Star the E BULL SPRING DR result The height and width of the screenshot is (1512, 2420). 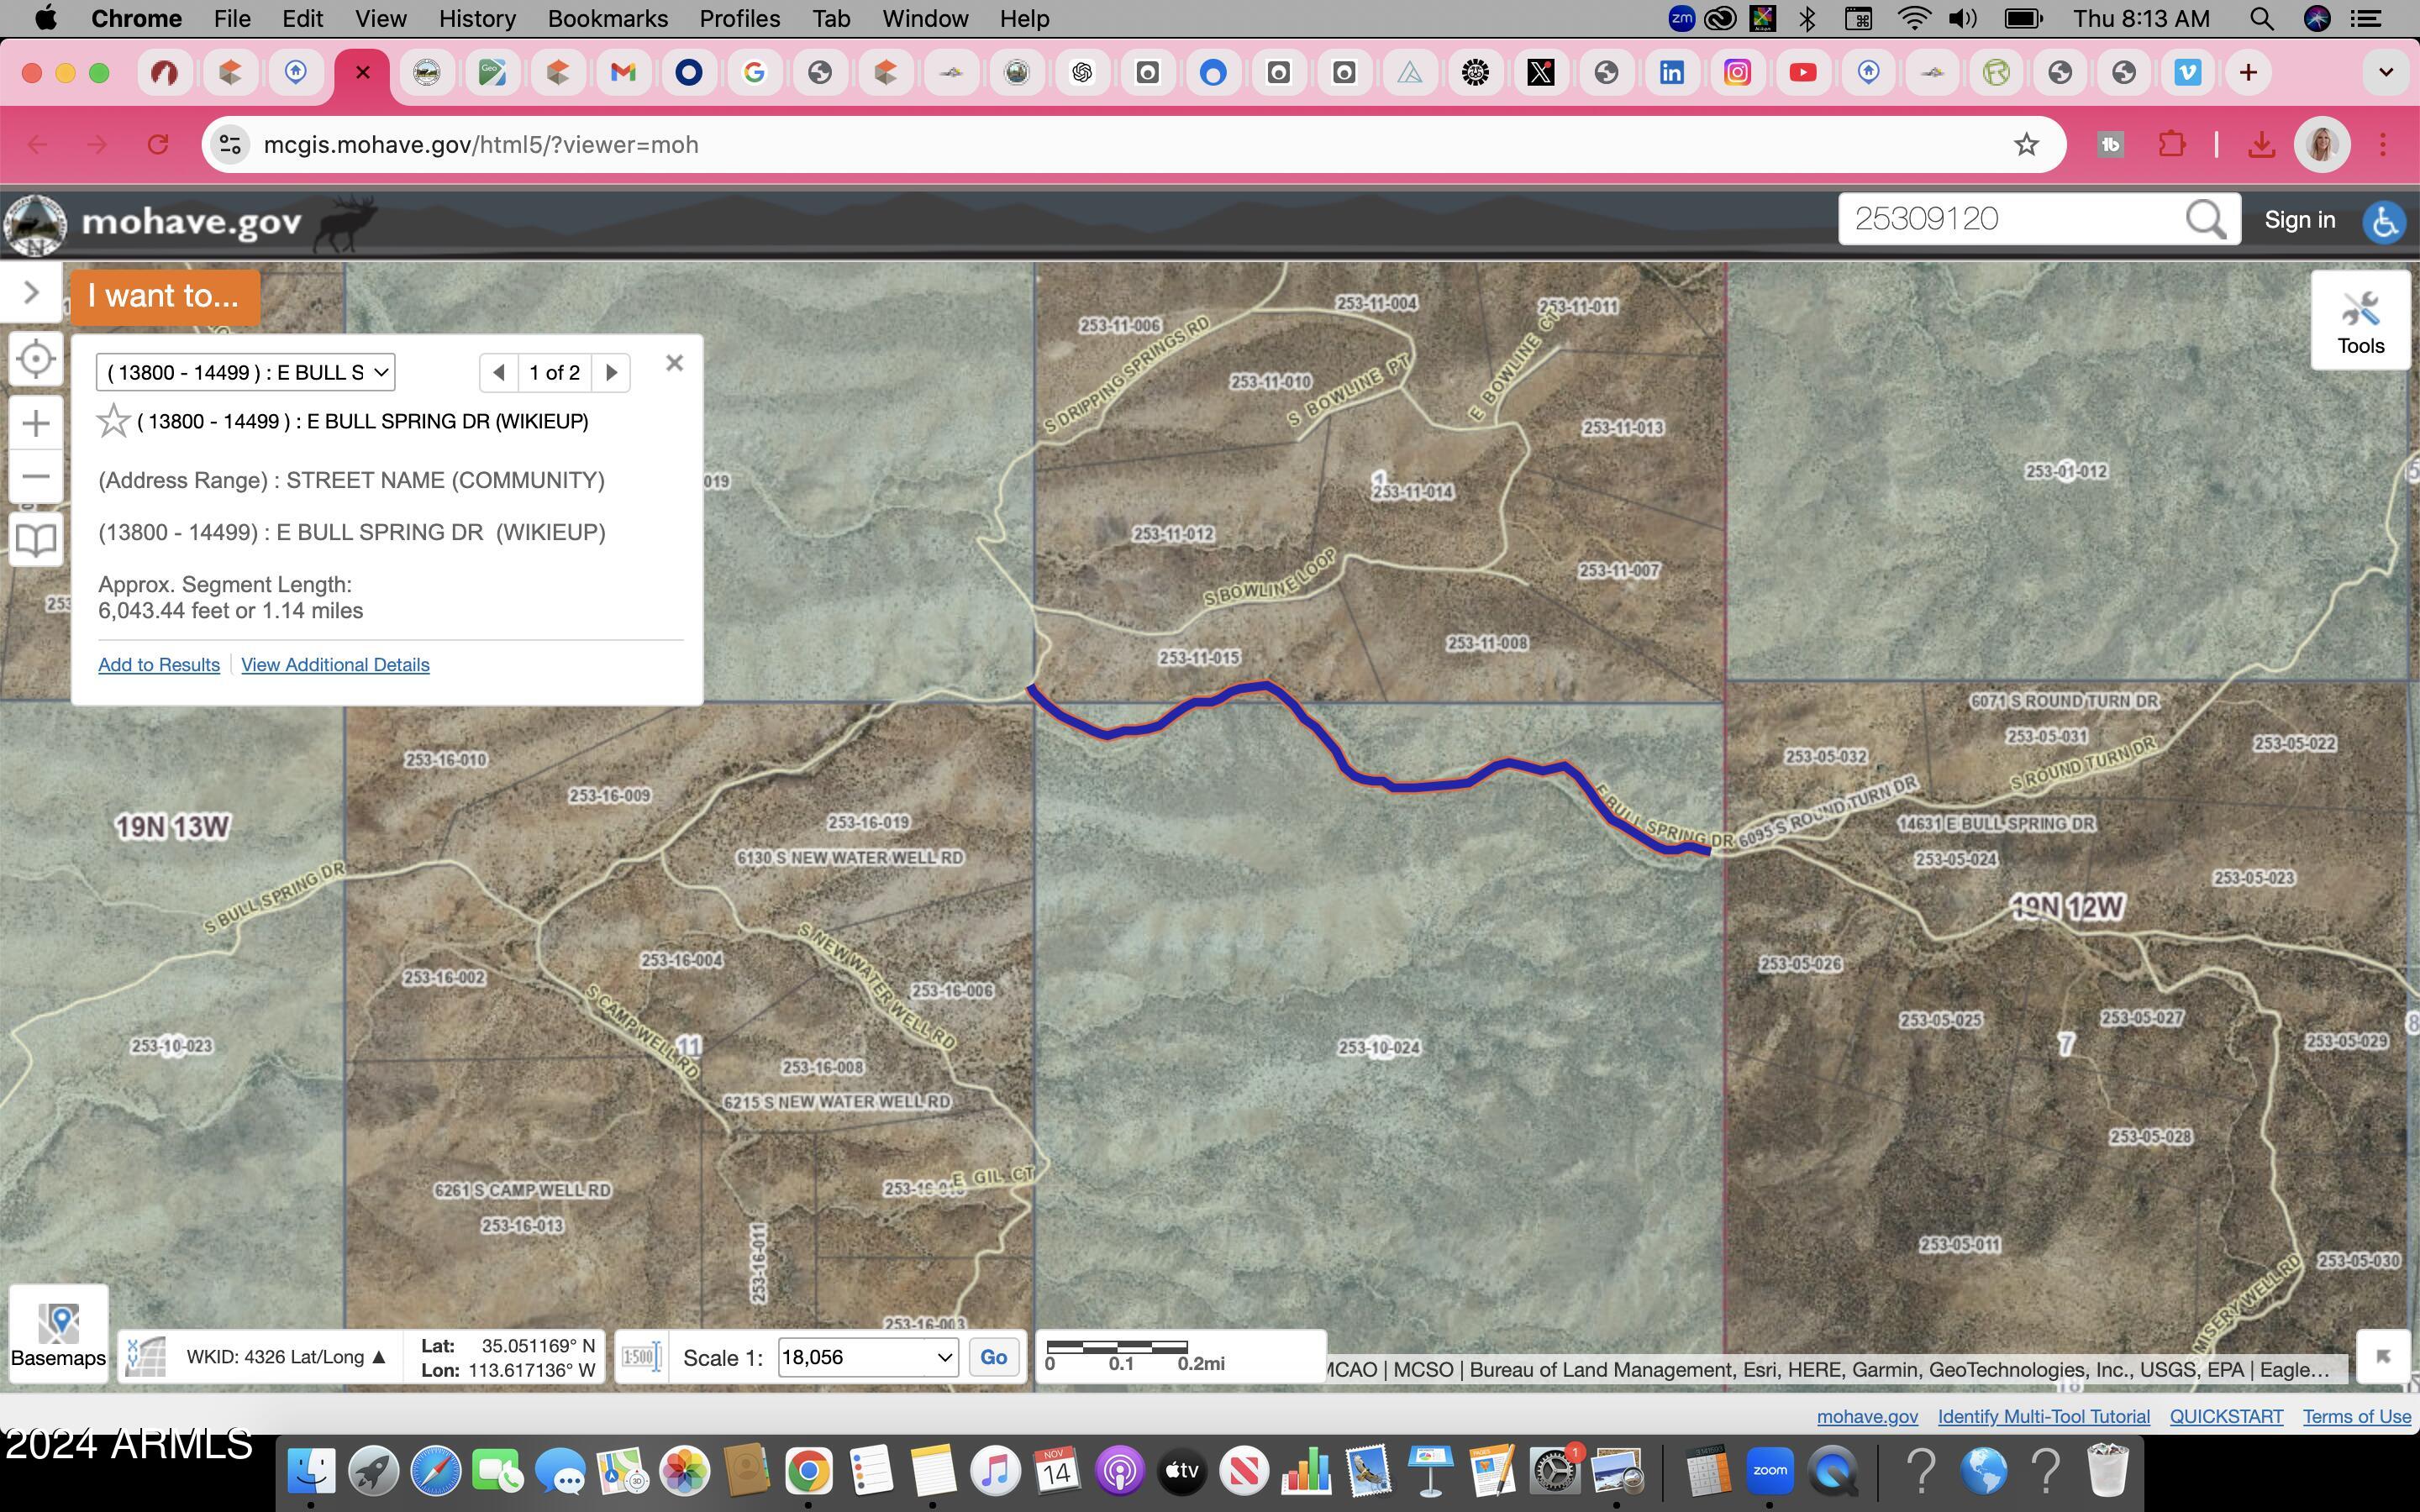[x=113, y=420]
